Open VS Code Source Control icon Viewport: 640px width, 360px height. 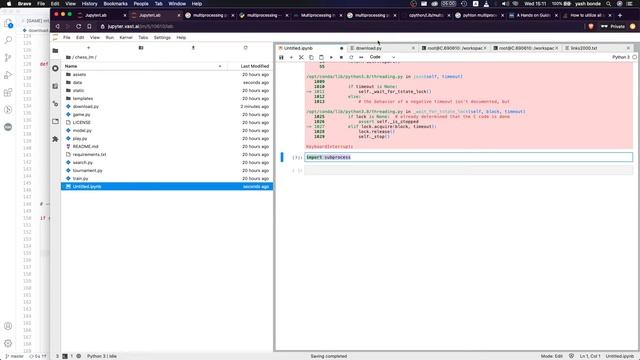tap(8, 58)
